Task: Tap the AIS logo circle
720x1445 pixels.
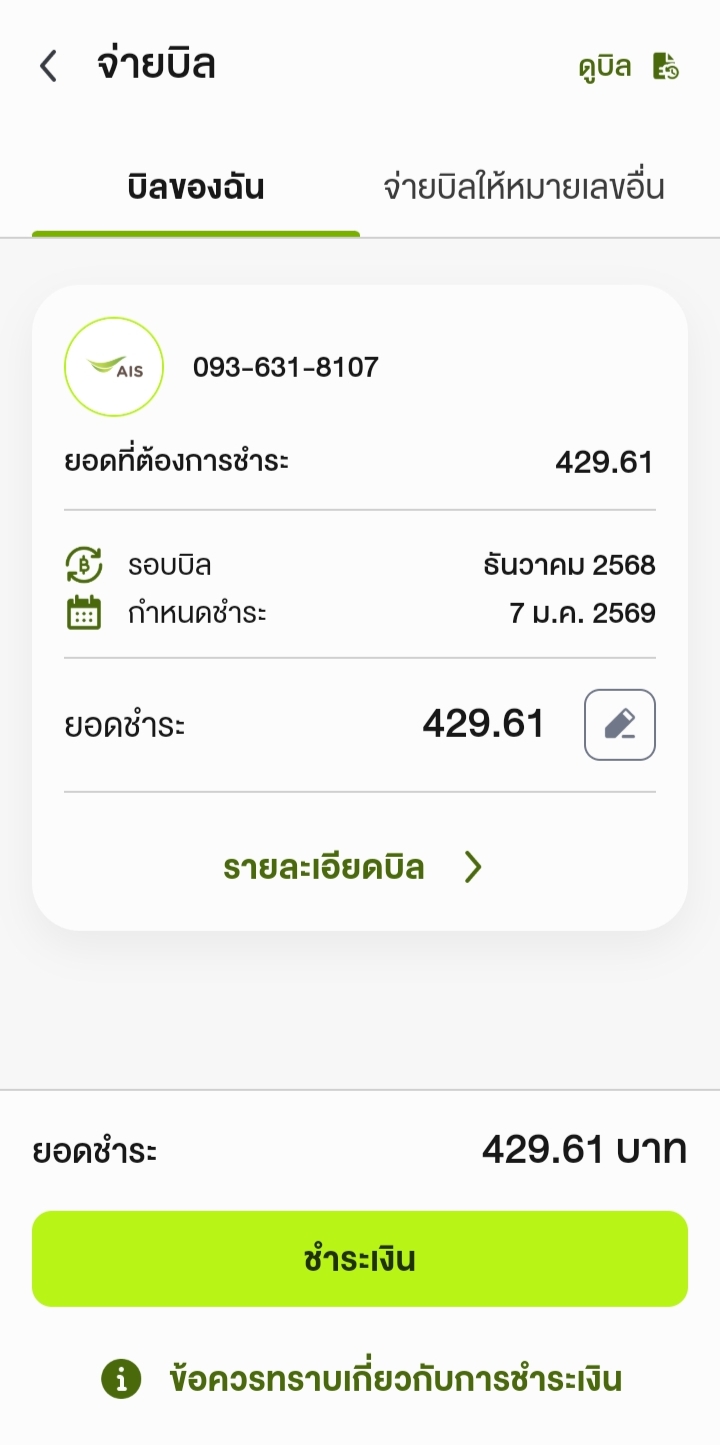Action: [x=113, y=367]
